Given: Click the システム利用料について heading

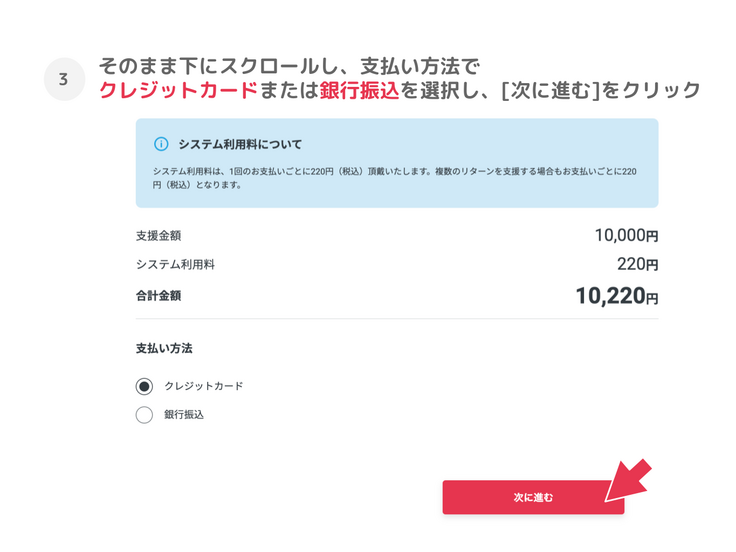Looking at the screenshot, I should click(x=239, y=144).
